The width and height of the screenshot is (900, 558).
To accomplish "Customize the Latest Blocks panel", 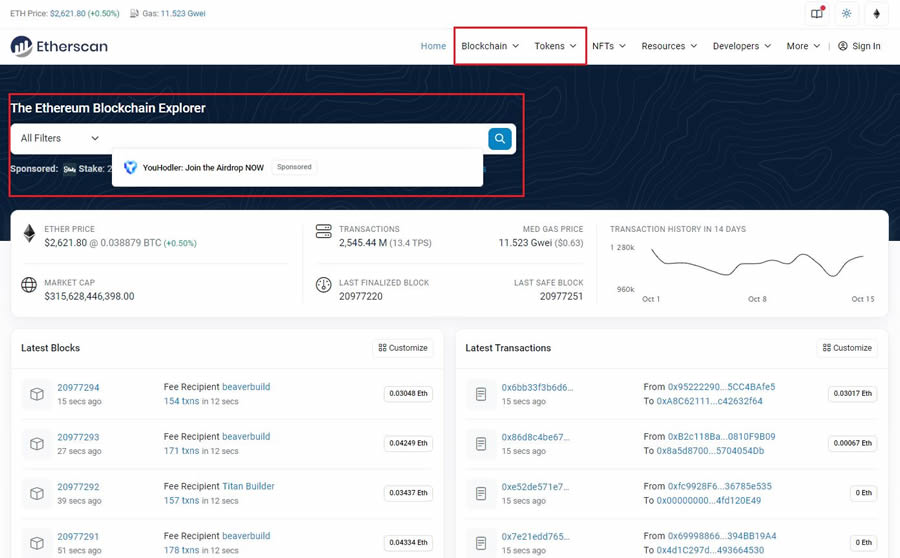I will coord(402,348).
